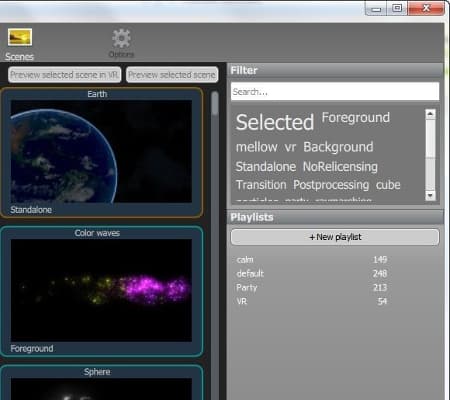Click the Preview selected scene button
The width and height of the screenshot is (450, 400).
(x=172, y=75)
